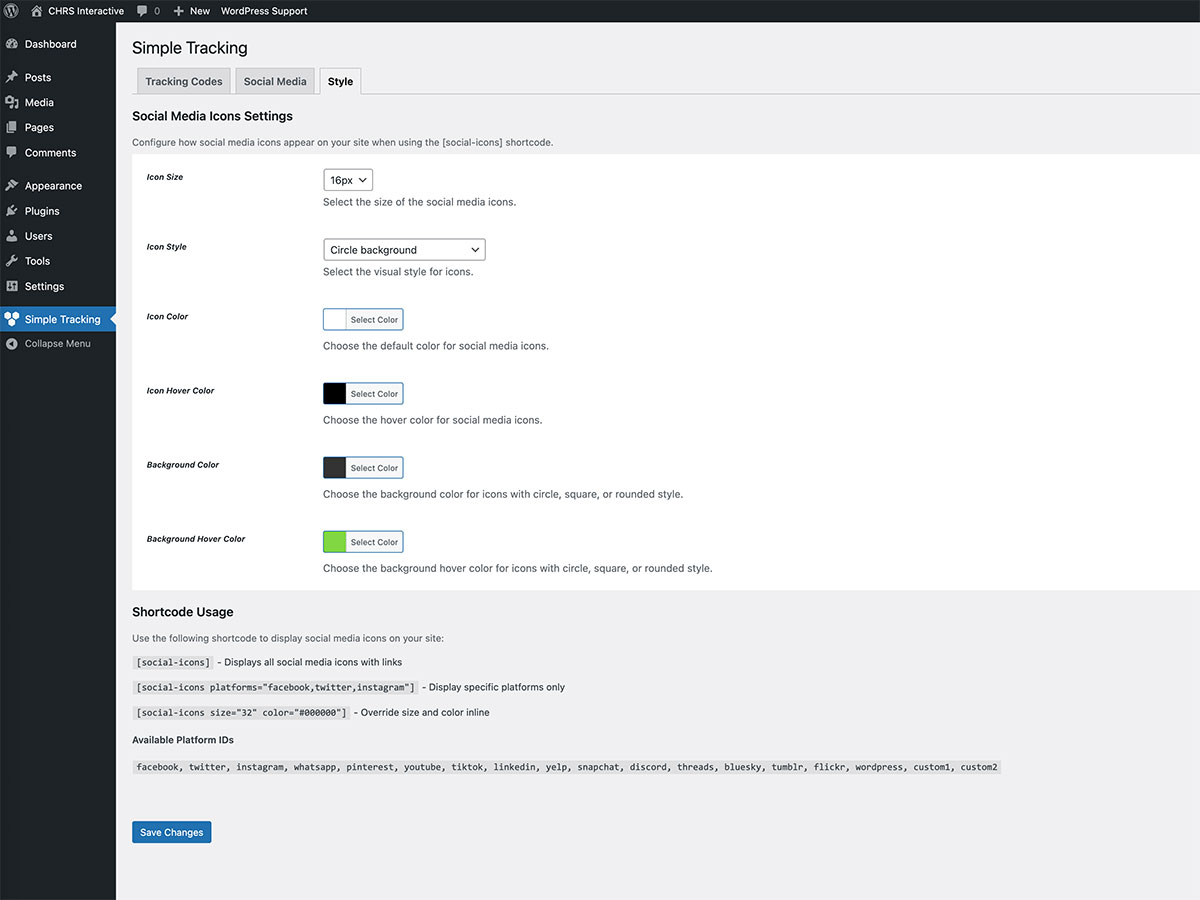Go to the Dashboard menu item
This screenshot has width=1200, height=900.
tap(58, 44)
